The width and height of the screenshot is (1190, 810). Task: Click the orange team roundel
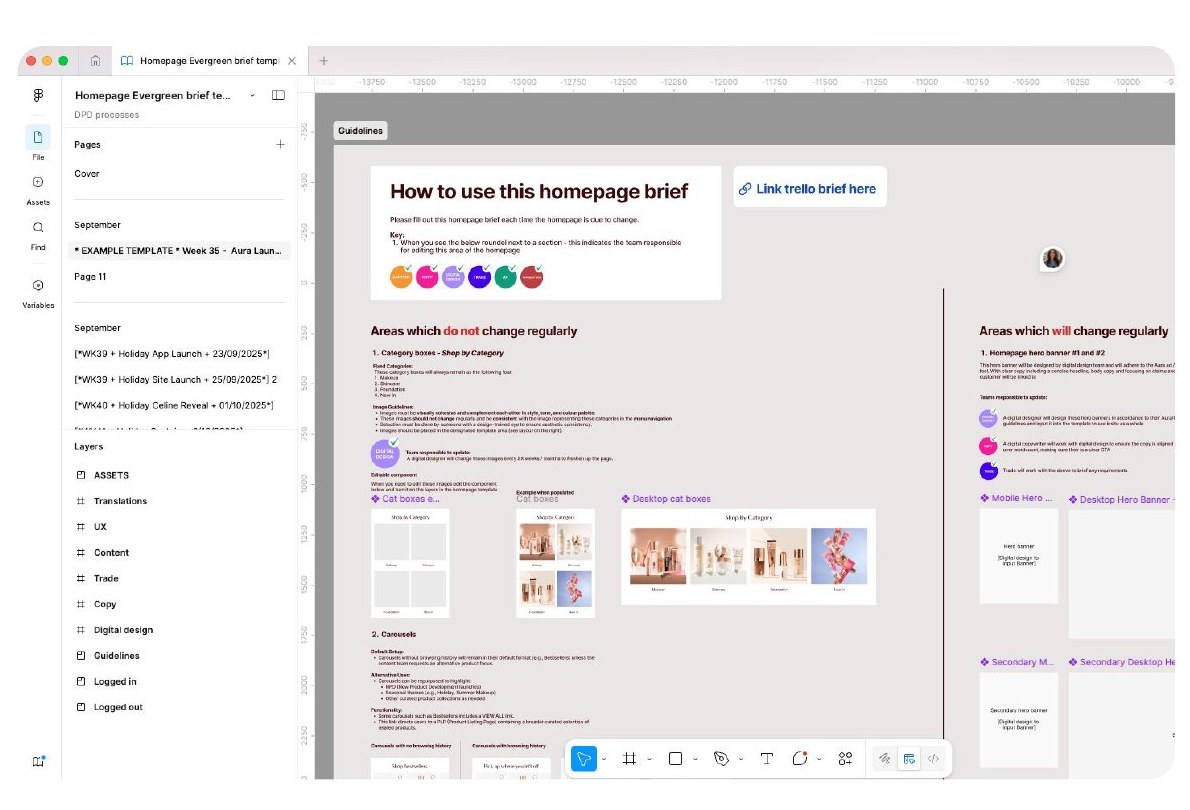pyautogui.click(x=401, y=277)
